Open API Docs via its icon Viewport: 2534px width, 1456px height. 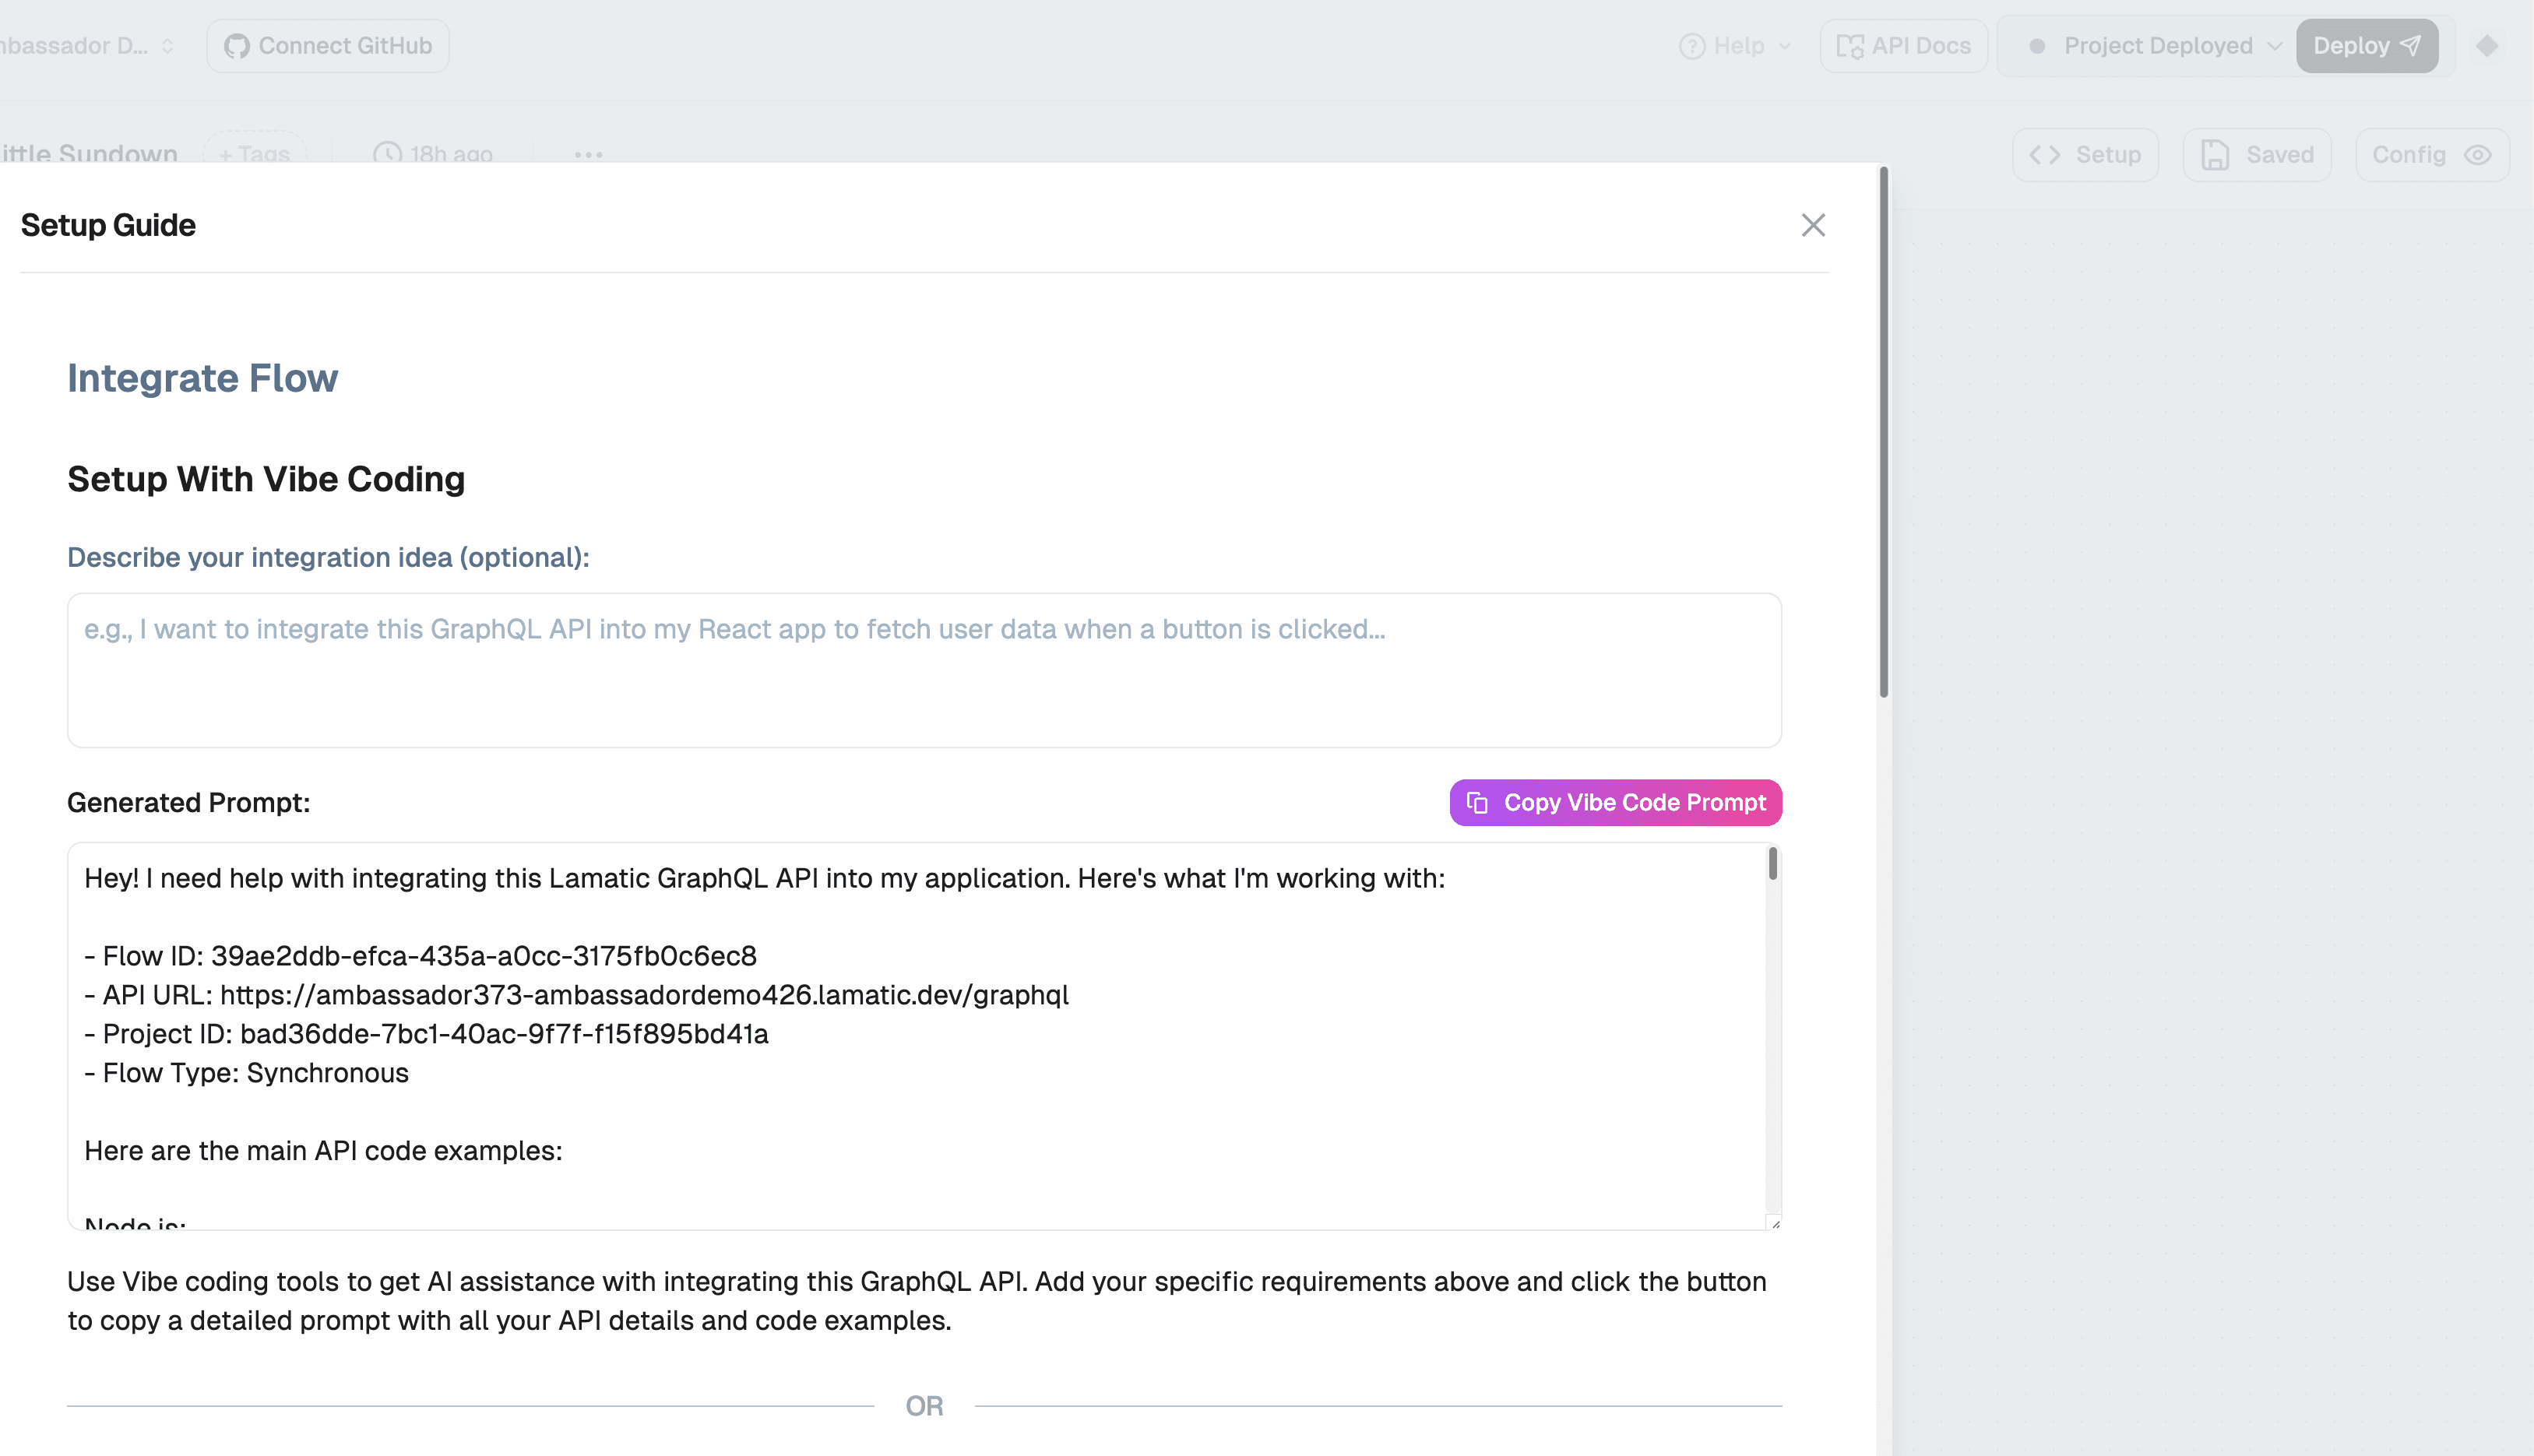tap(1849, 46)
